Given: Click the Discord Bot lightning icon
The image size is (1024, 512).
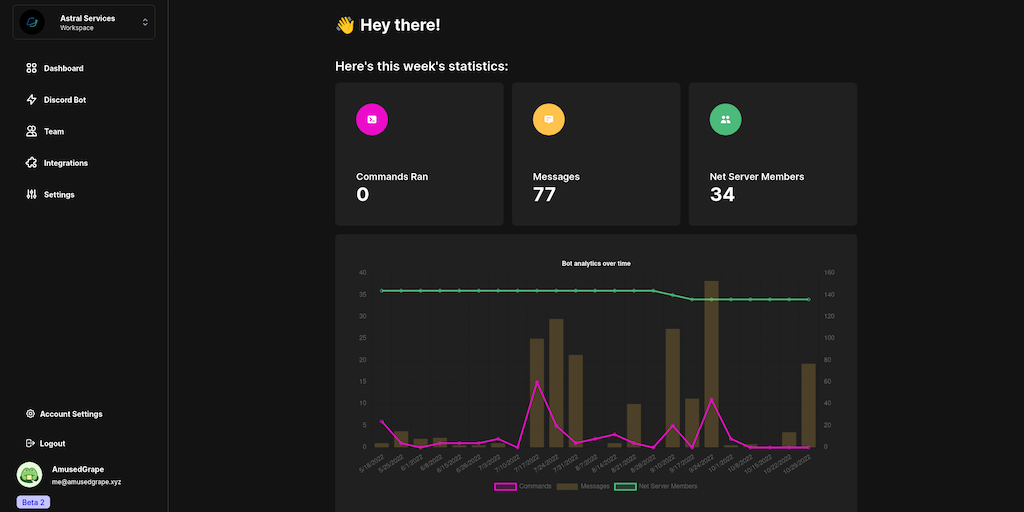Looking at the screenshot, I should (32, 100).
